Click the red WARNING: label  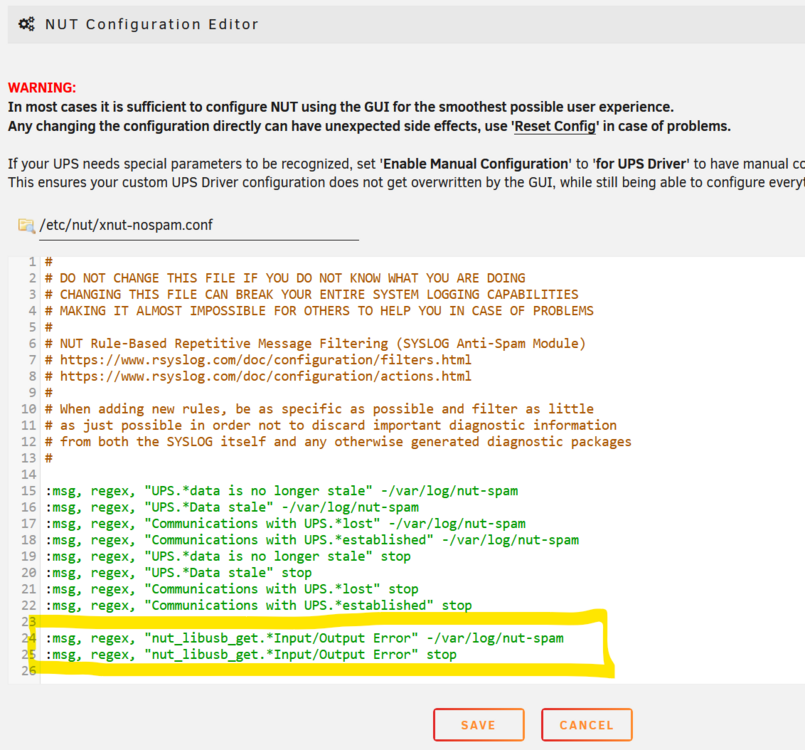(42, 88)
